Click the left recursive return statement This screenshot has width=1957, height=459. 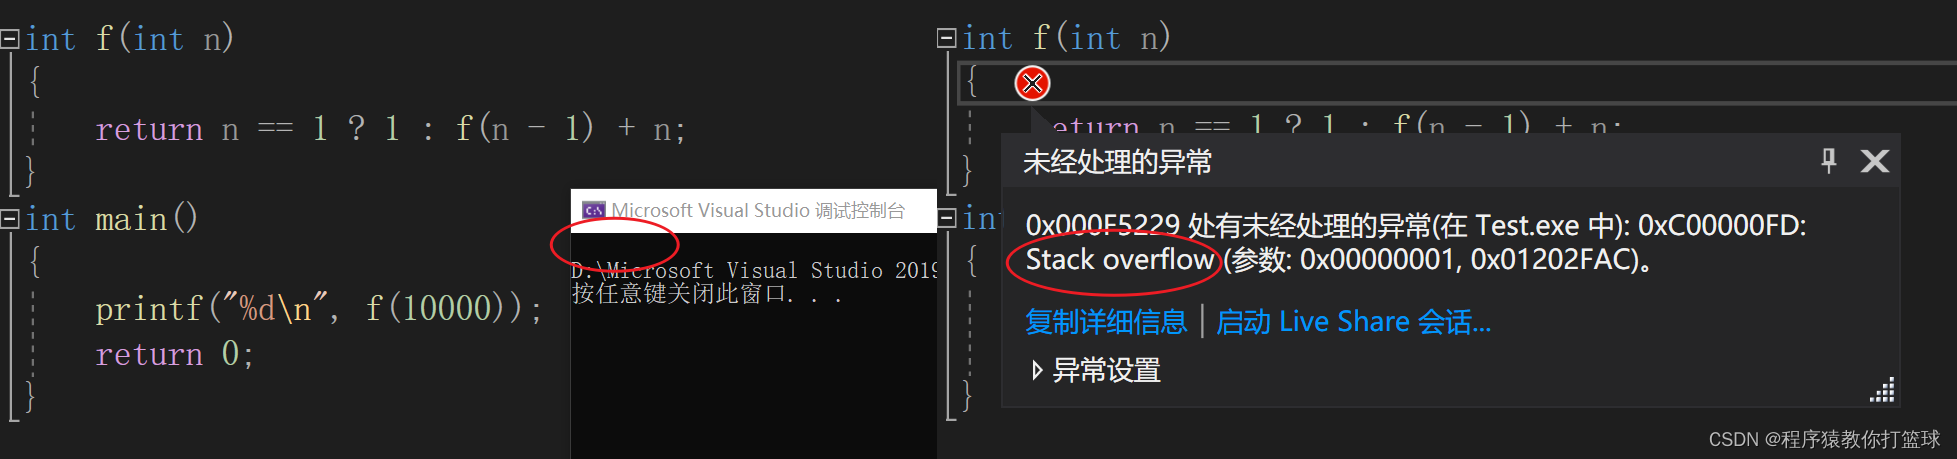[390, 129]
